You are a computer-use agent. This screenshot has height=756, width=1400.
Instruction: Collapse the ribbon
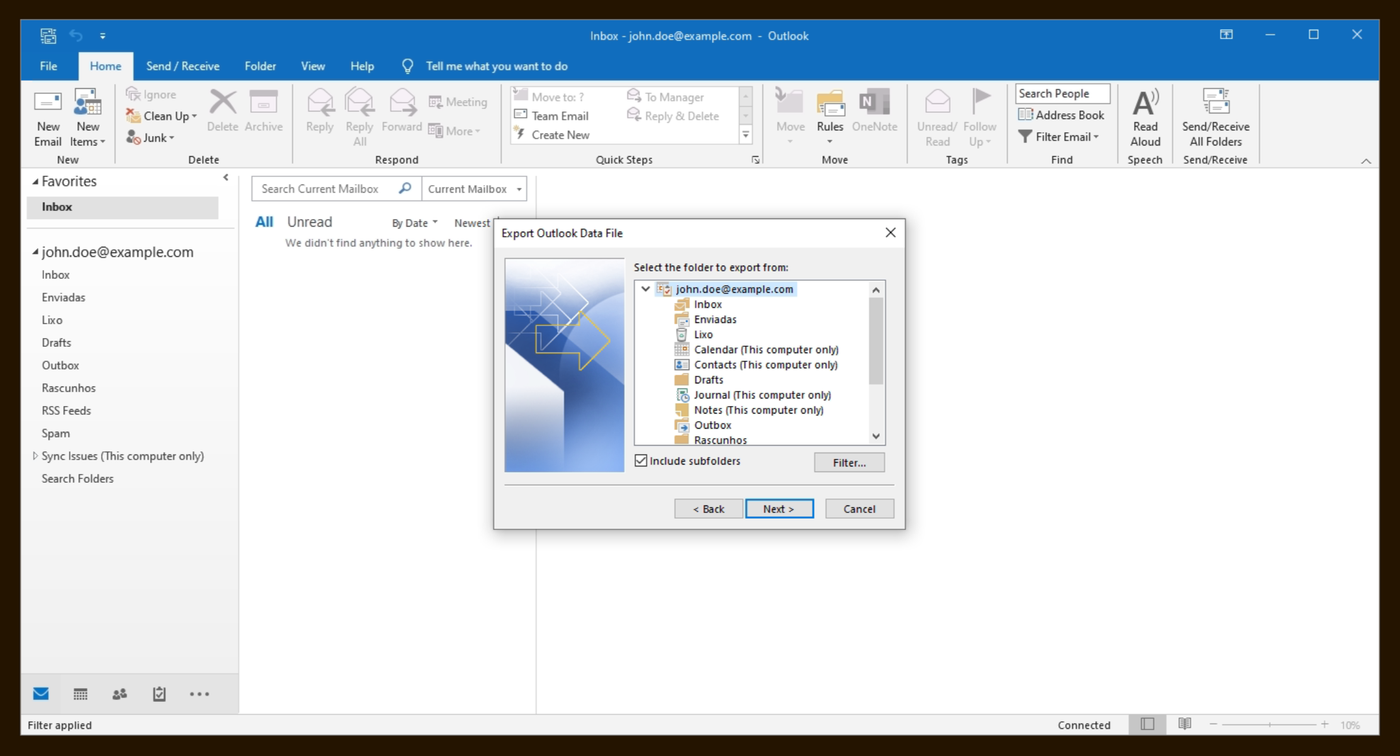(1366, 161)
